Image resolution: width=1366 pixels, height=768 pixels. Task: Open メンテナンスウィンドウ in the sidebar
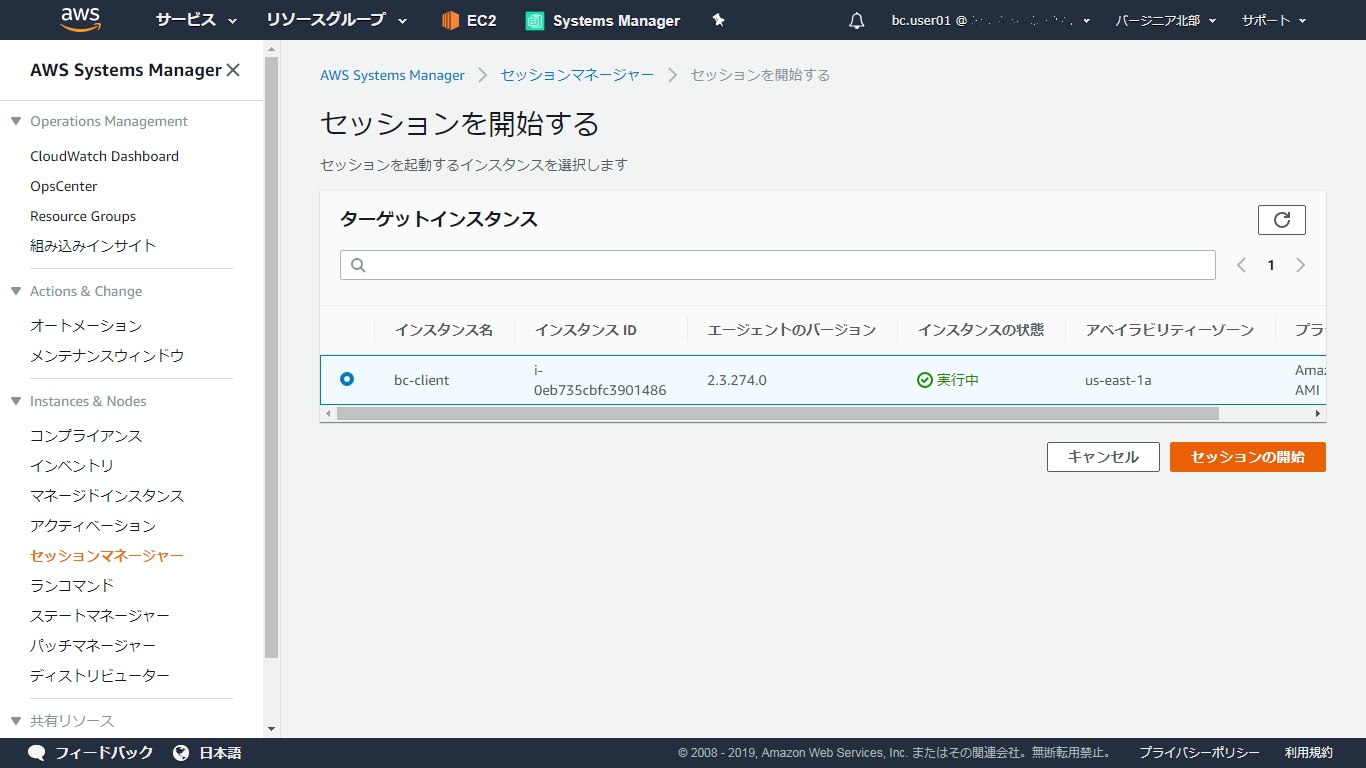point(107,356)
